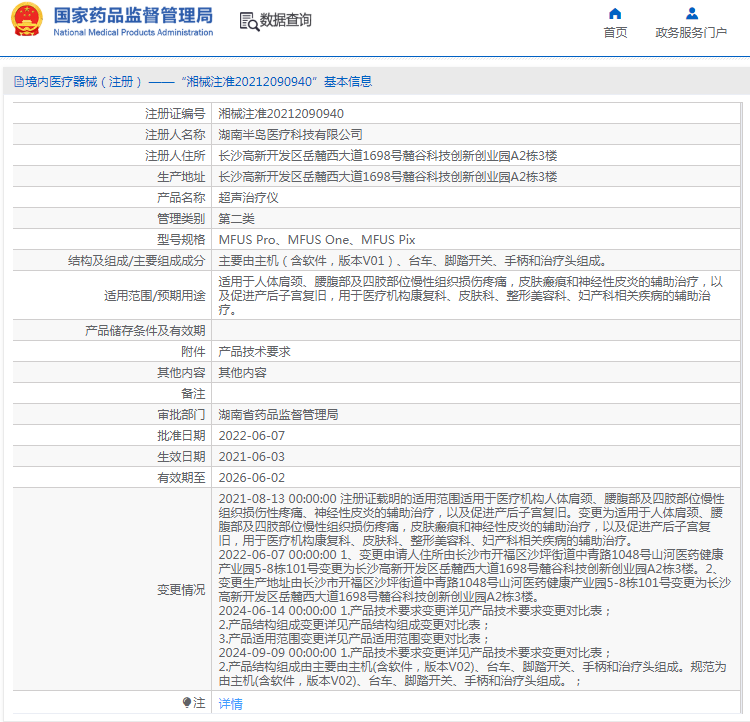Click the 型号规格 row label
750x722 pixels.
pyautogui.click(x=181, y=240)
